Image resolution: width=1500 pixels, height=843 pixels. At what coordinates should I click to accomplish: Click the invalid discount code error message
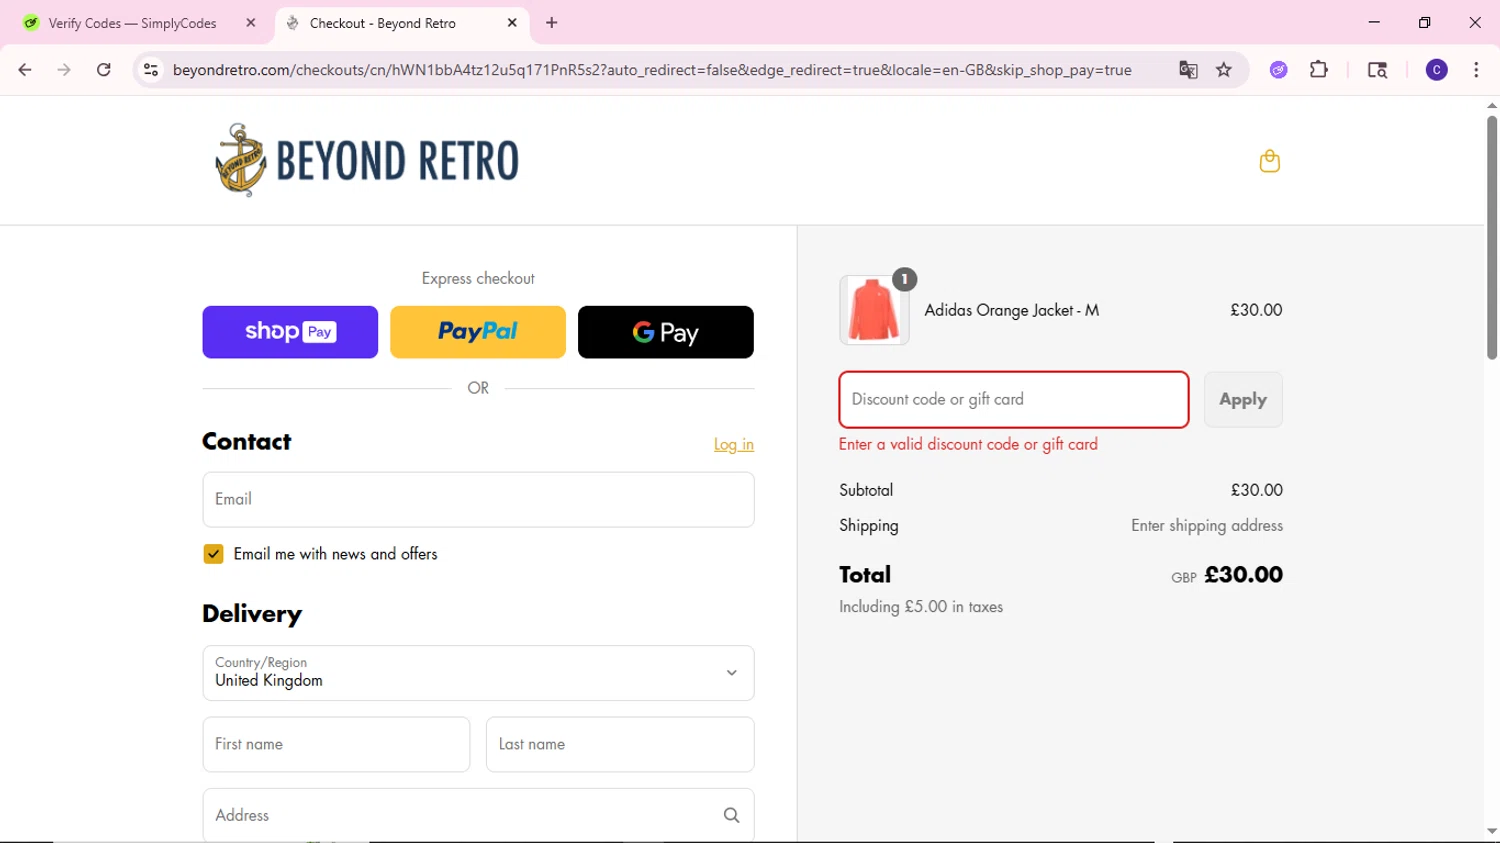968,444
